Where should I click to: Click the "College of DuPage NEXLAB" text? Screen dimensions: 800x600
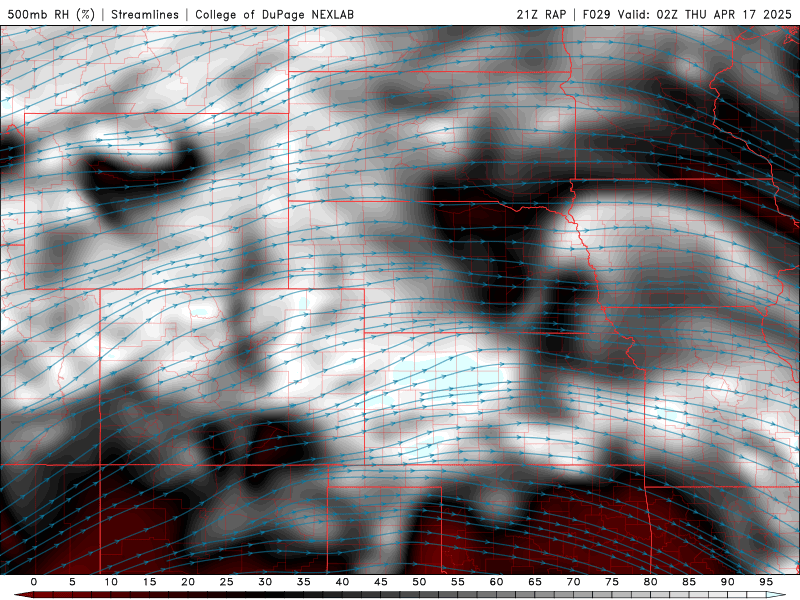coord(274,14)
